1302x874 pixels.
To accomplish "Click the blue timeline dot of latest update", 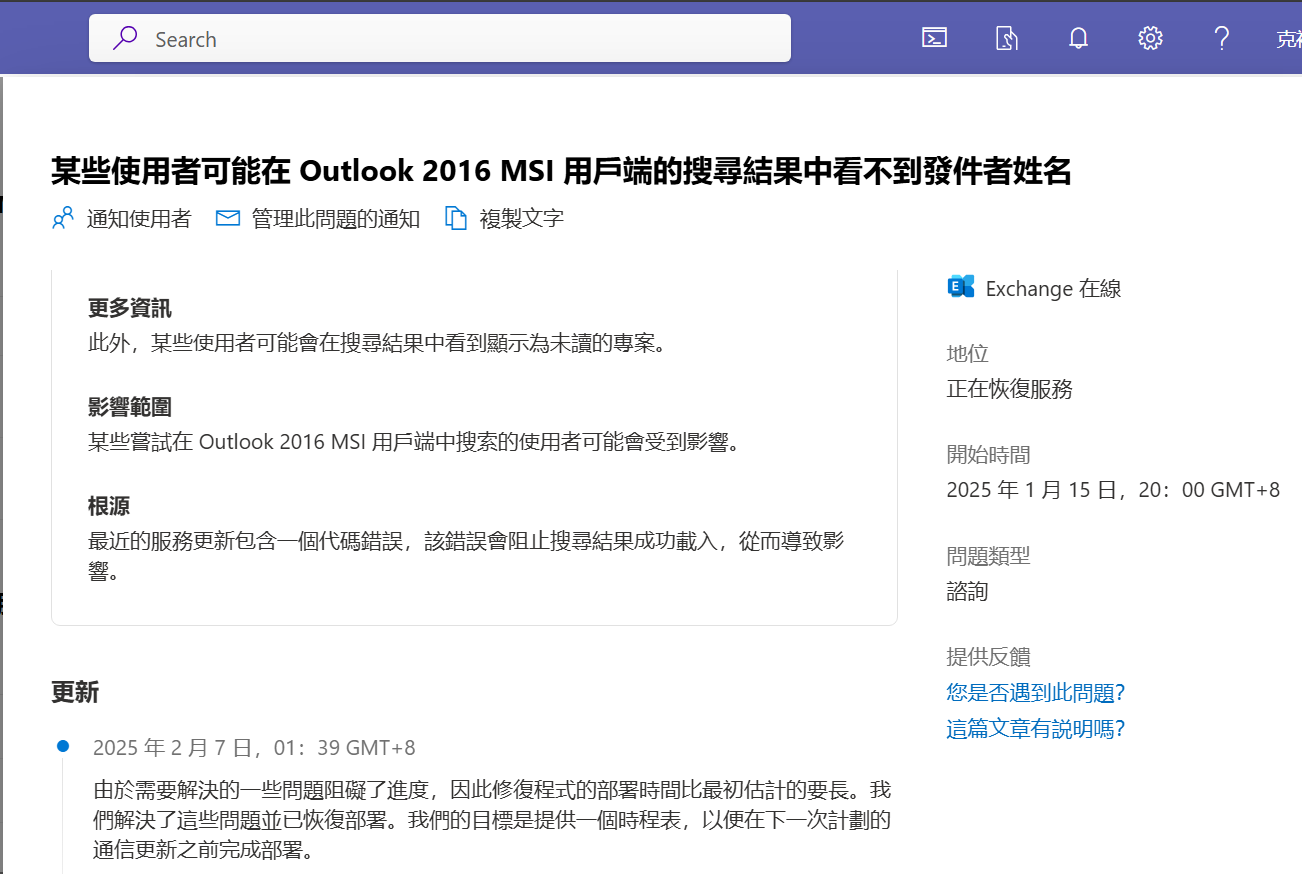I will coord(63,746).
